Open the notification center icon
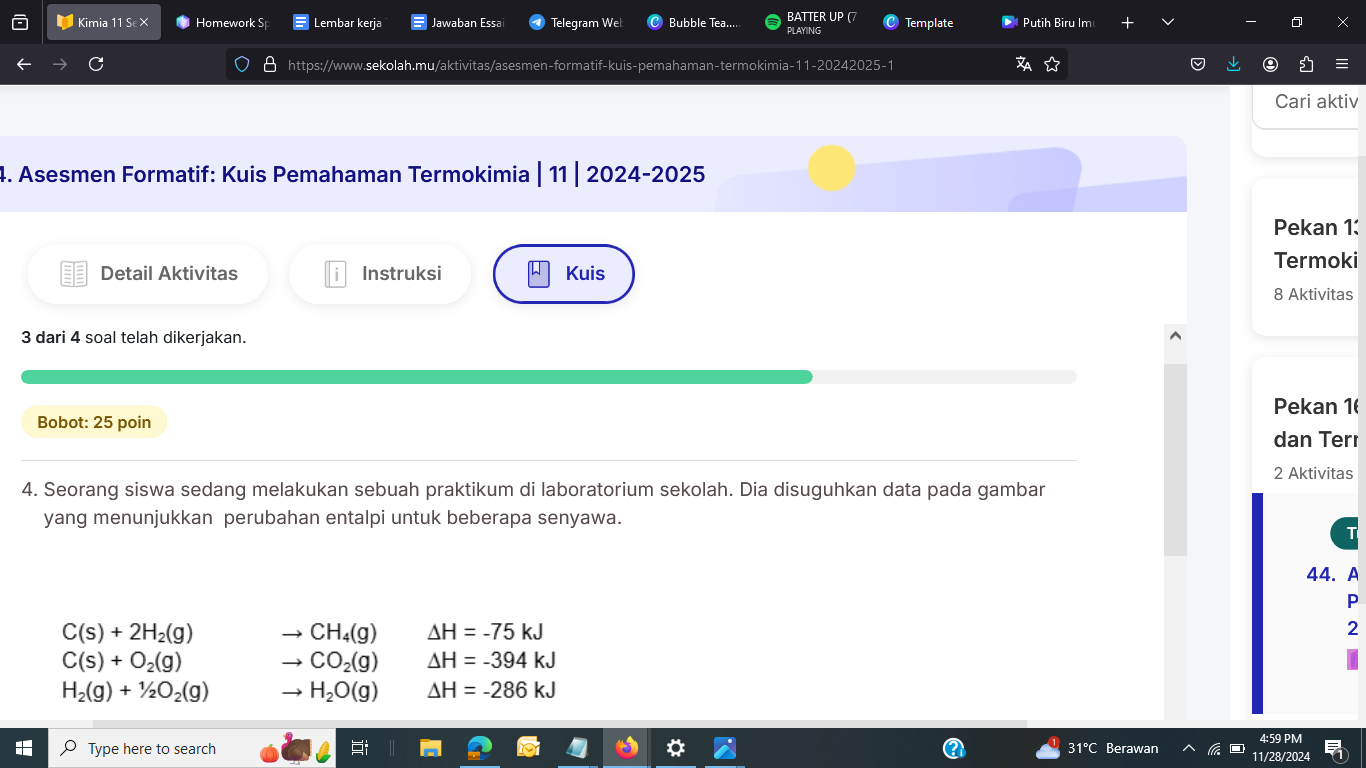Viewport: 1366px width, 768px height. pyautogui.click(x=1335, y=748)
